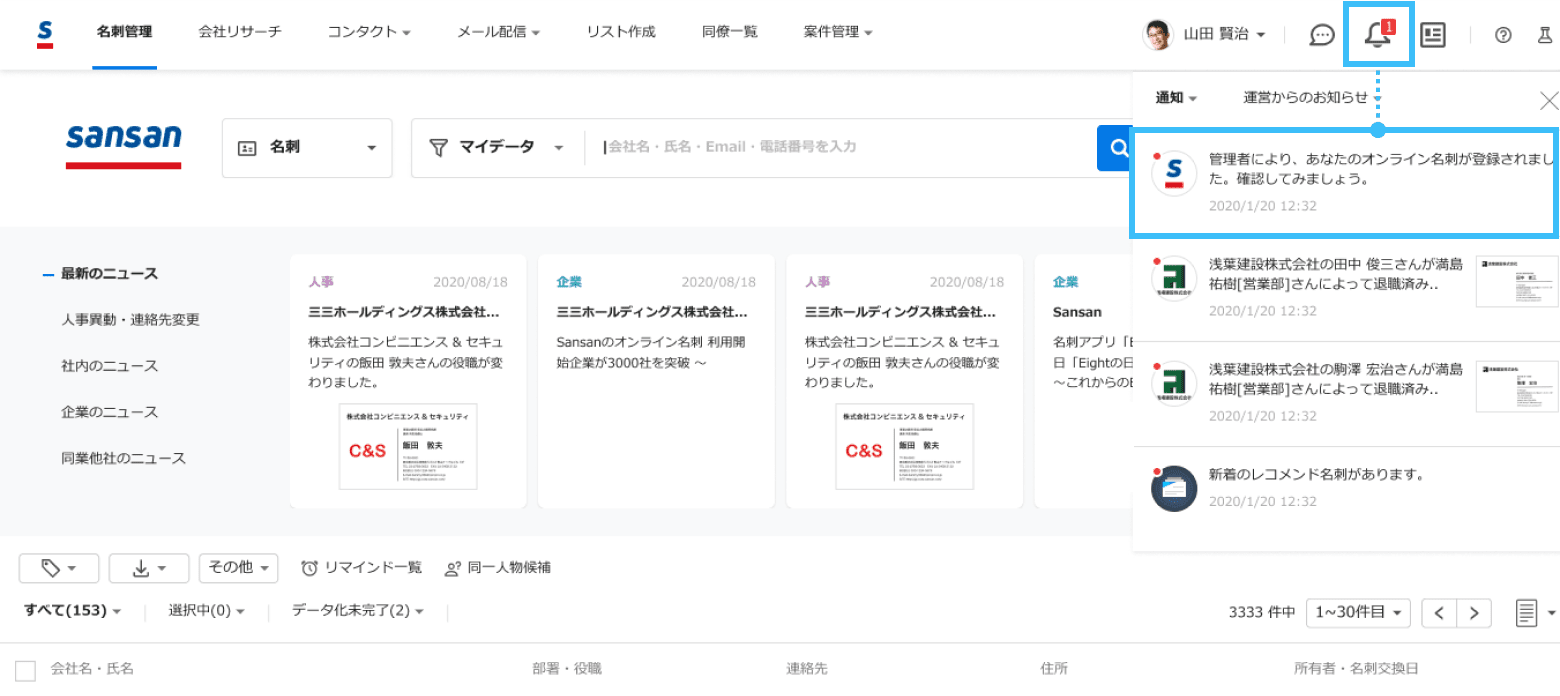Screen dimensions: 1560x696
Task: Click the user avatar of 山田 賢治
Action: click(x=1157, y=34)
